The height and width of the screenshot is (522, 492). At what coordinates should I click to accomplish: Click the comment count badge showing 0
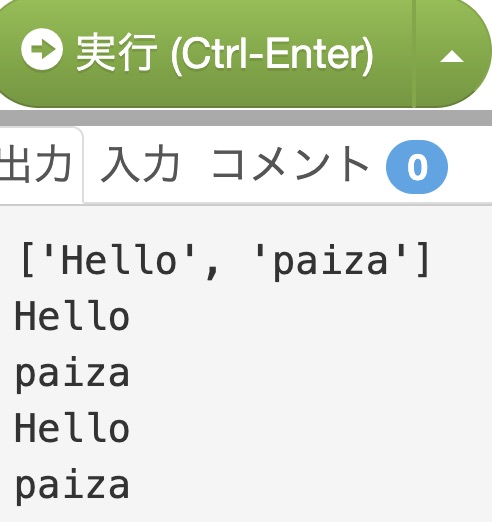point(417,167)
